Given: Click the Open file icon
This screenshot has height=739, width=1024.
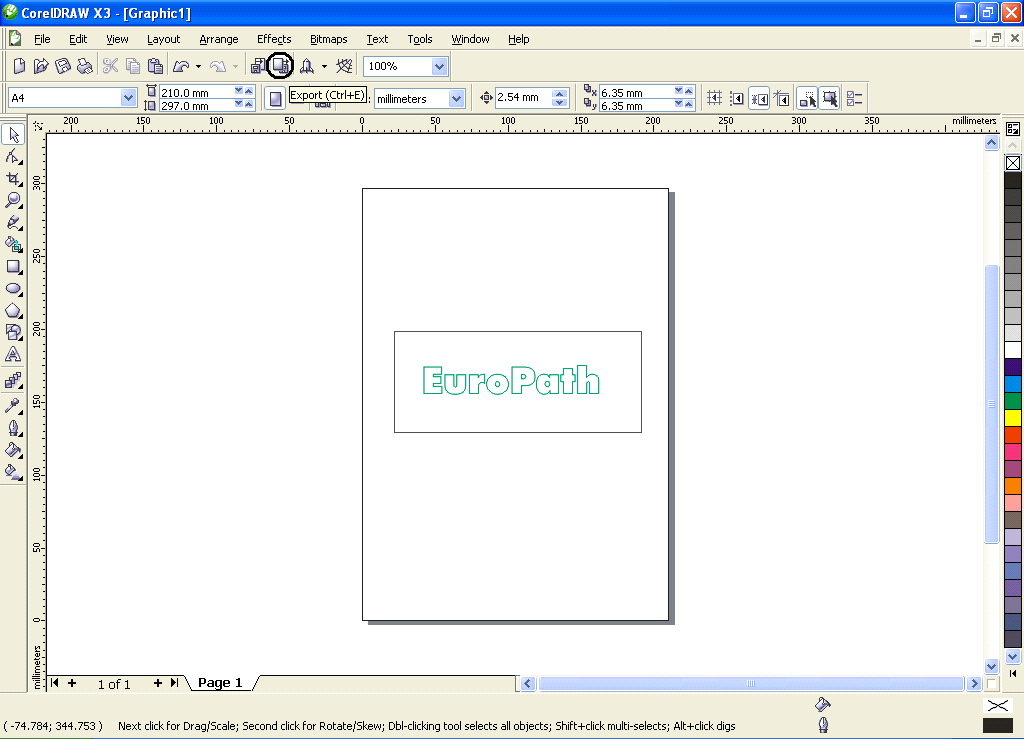Looking at the screenshot, I should pos(41,66).
